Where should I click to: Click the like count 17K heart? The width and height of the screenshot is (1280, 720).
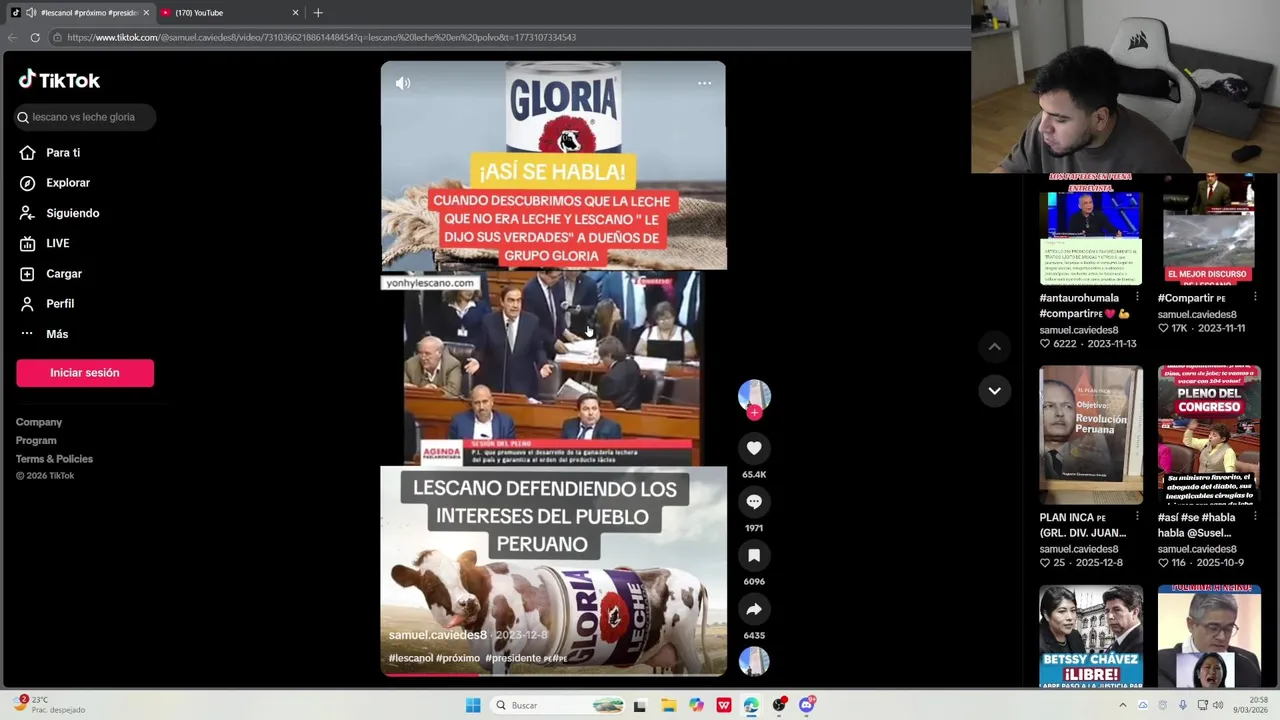pos(1164,328)
